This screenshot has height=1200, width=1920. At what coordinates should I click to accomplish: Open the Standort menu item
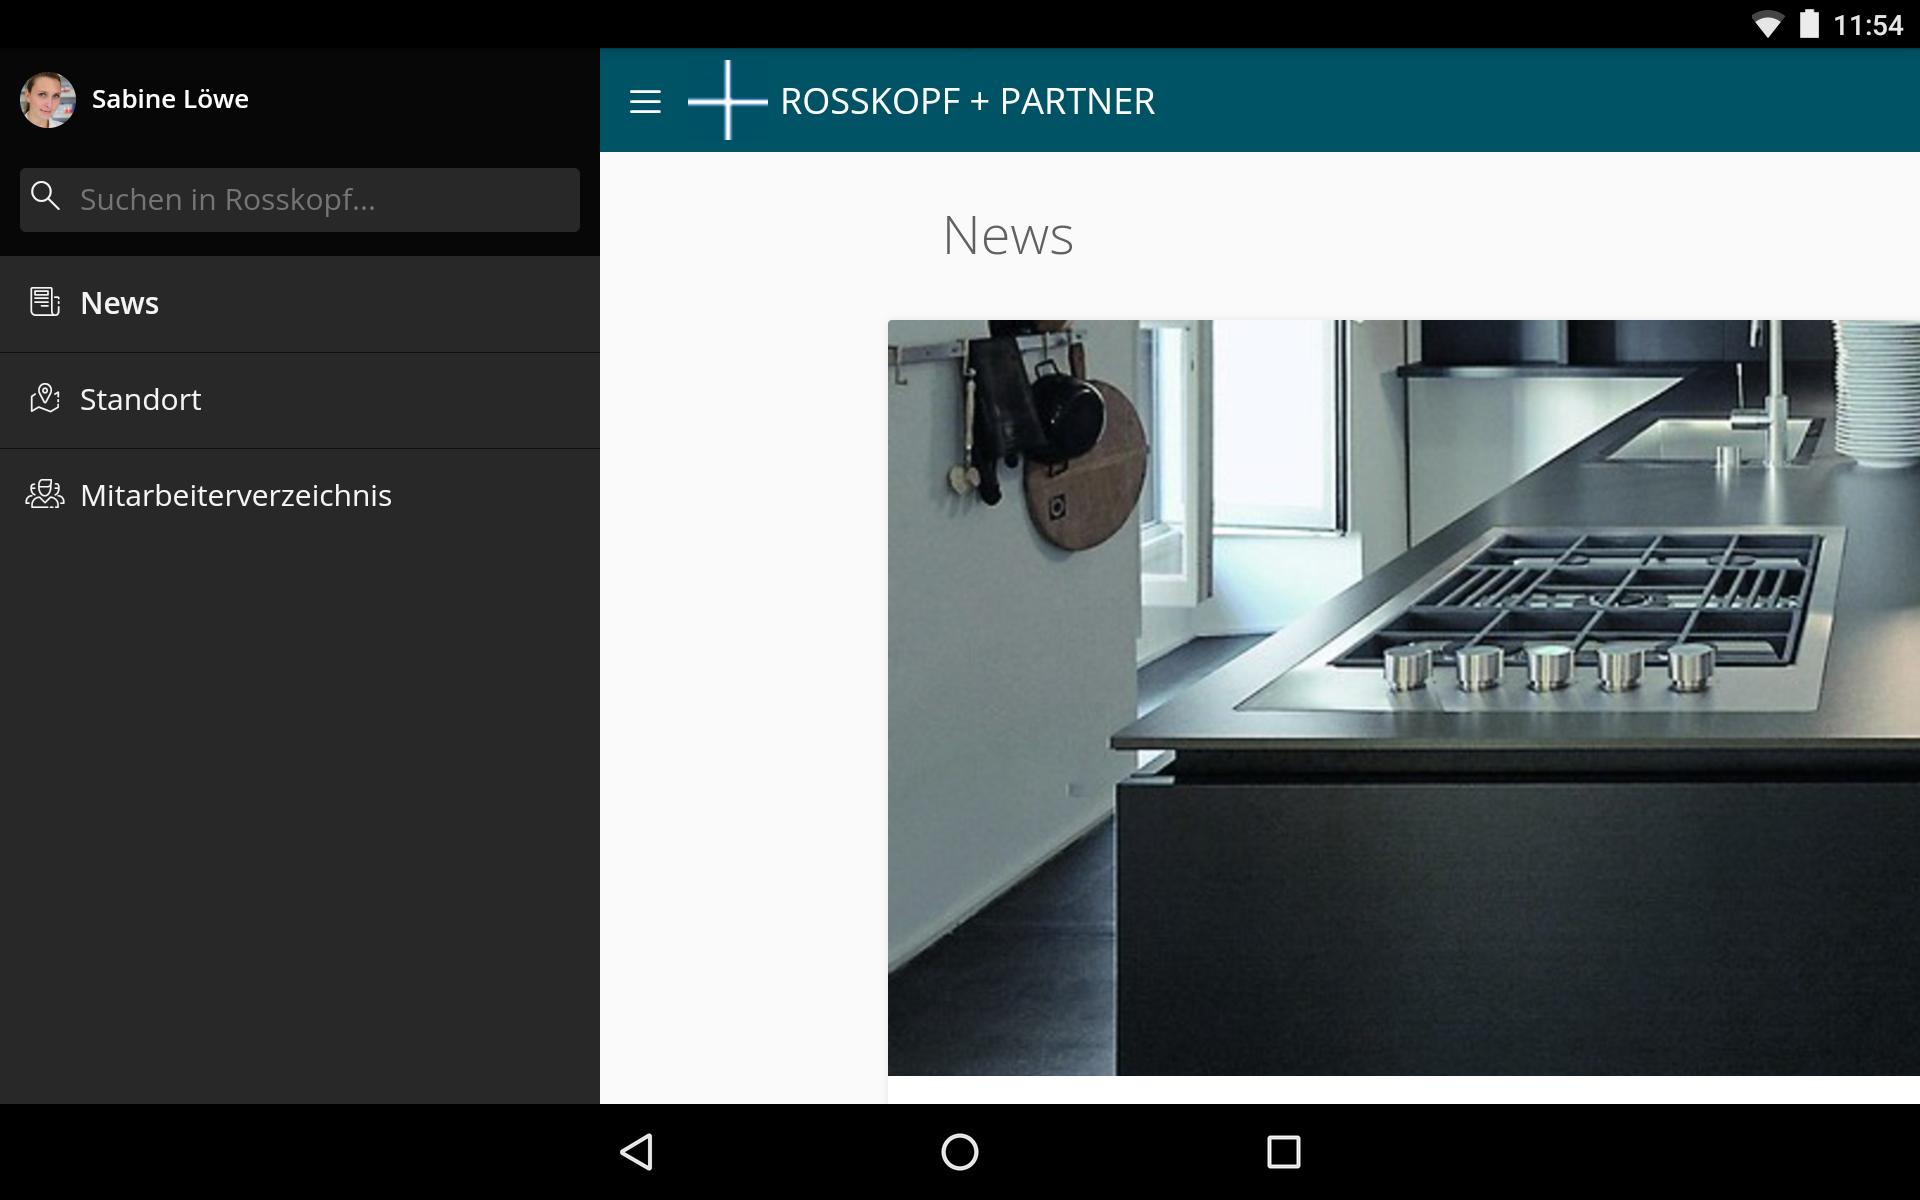300,400
